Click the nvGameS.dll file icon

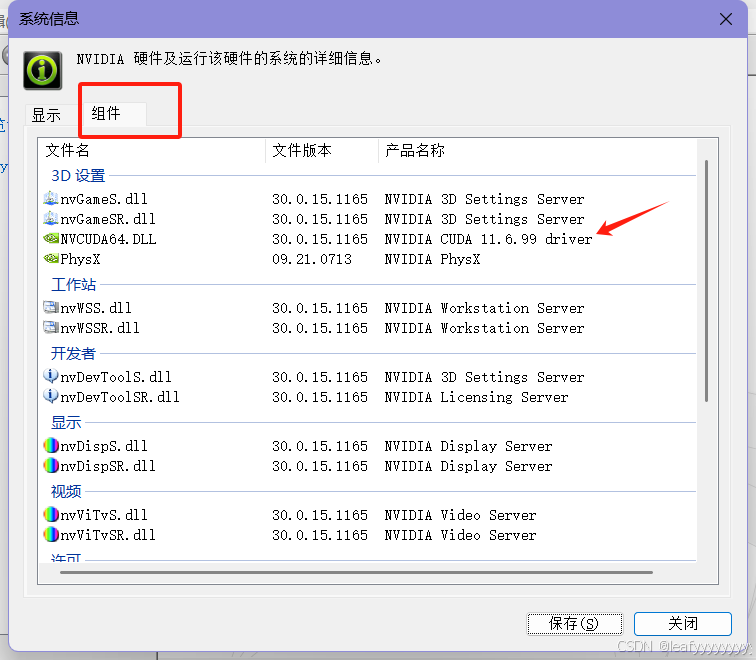pos(51,199)
